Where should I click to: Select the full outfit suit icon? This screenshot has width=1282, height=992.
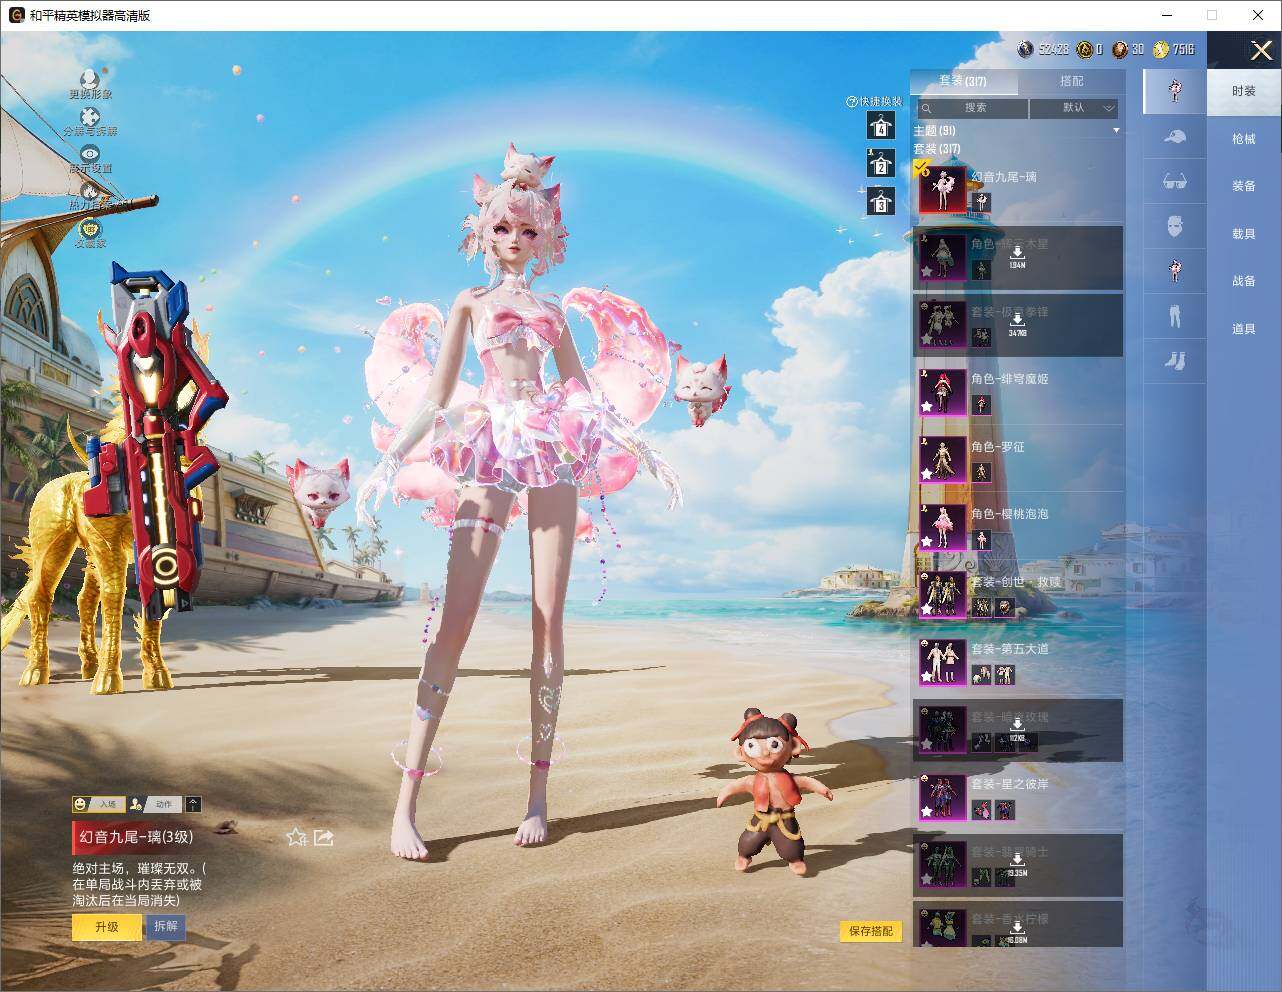1176,91
